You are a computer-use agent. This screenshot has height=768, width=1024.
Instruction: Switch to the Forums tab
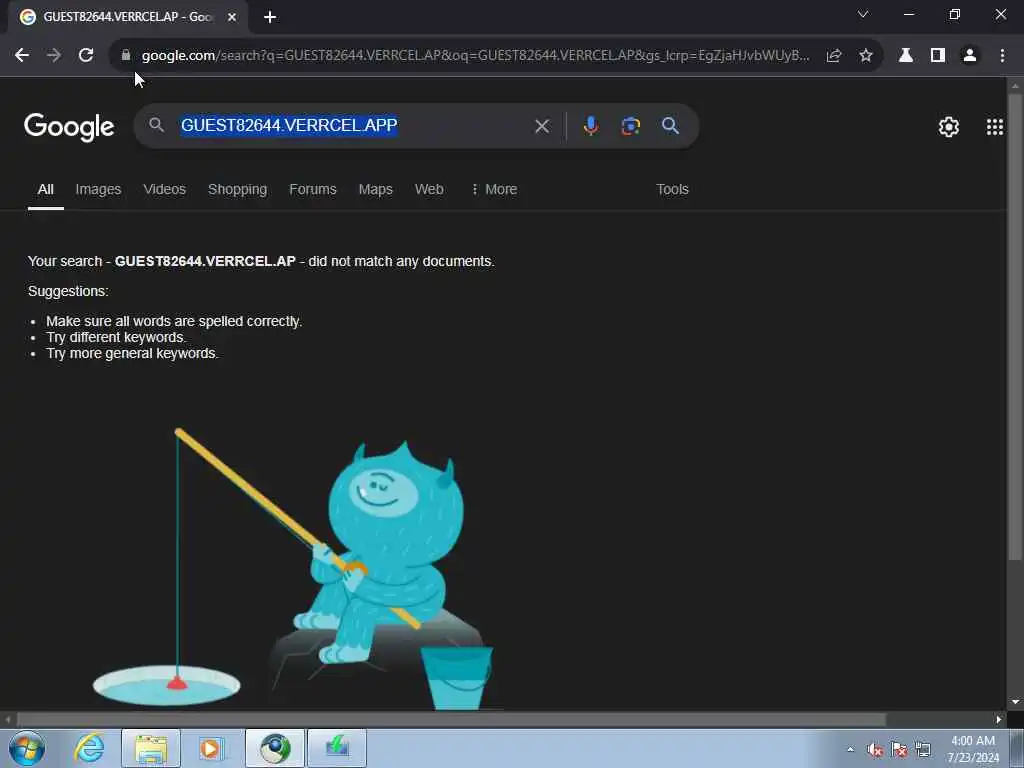pyautogui.click(x=313, y=189)
